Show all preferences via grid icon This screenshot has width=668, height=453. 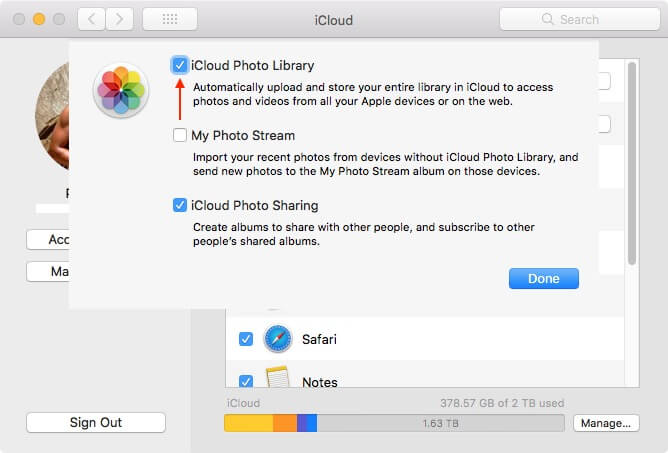click(170, 19)
